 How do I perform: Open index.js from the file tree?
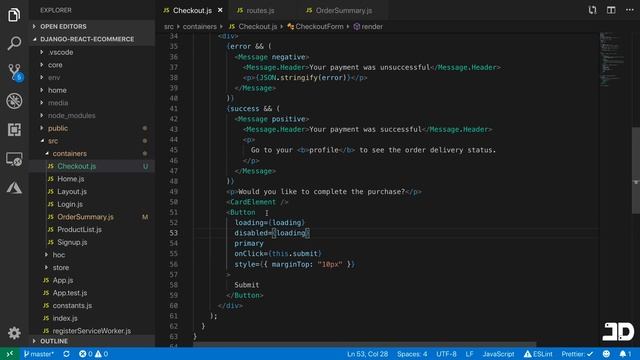point(65,318)
